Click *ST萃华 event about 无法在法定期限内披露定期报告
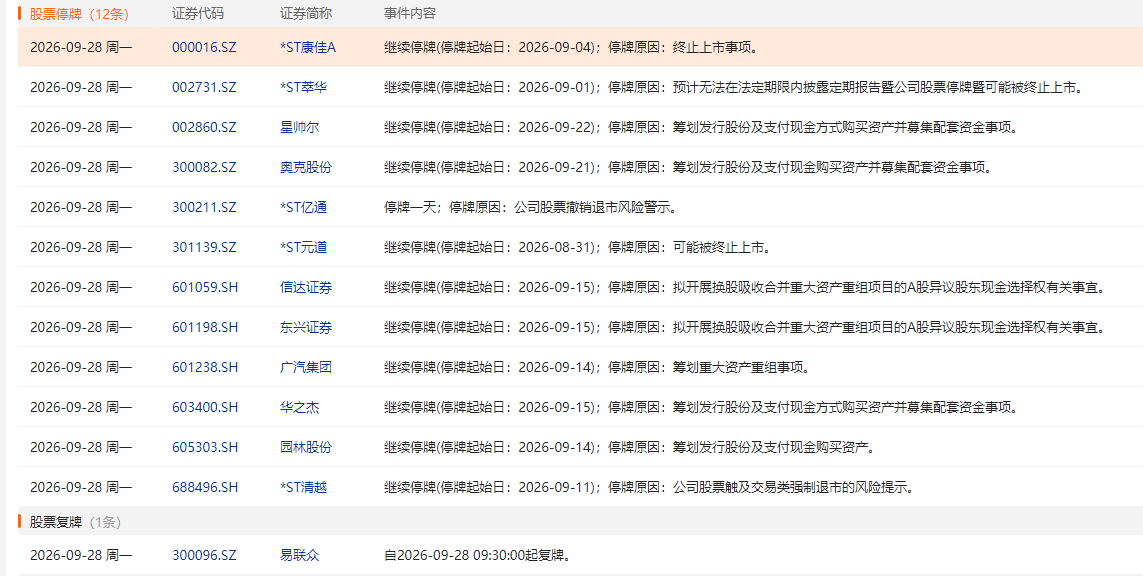 (737, 87)
